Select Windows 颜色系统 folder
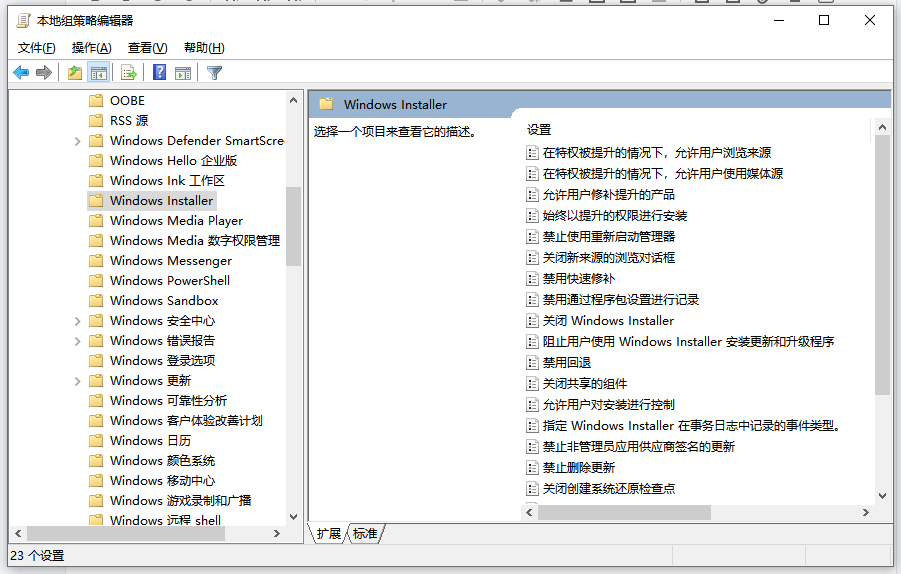 (x=163, y=461)
